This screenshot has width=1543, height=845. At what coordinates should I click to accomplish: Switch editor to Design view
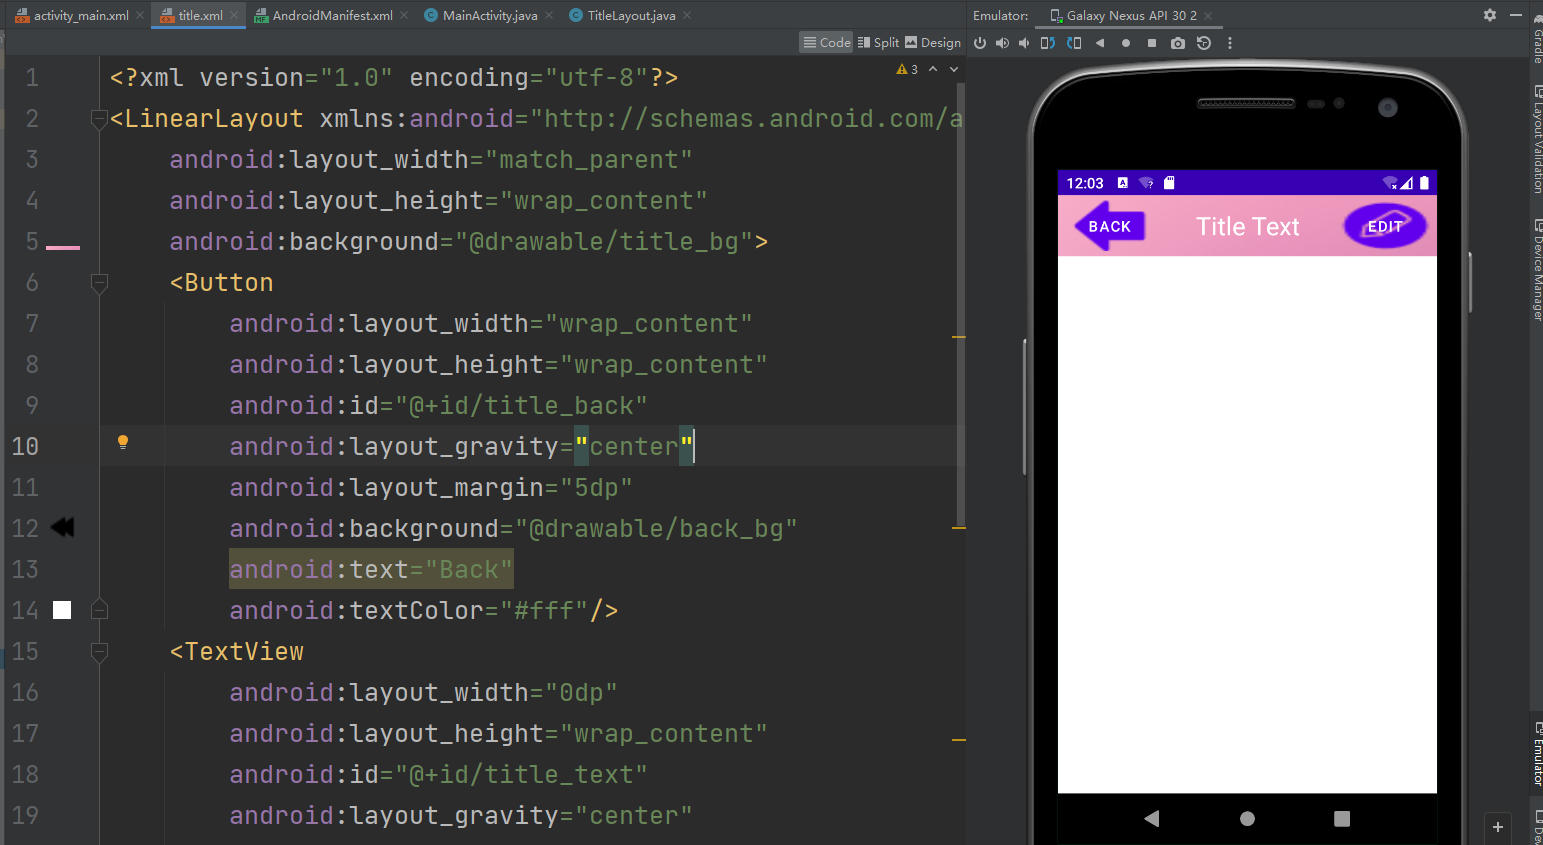[x=933, y=42]
